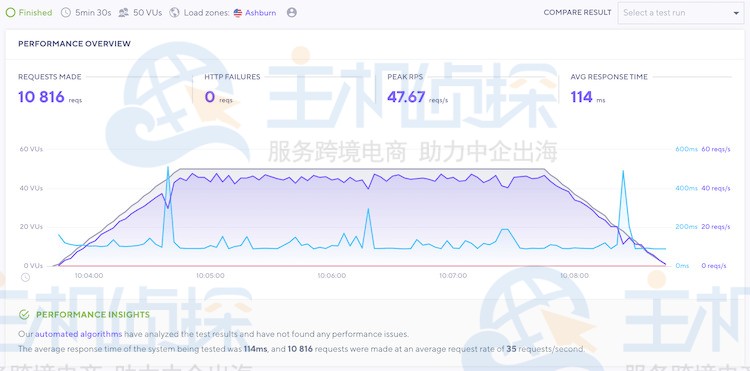The height and width of the screenshot is (371, 750).
Task: Click the Finished status text
Action: [35, 13]
